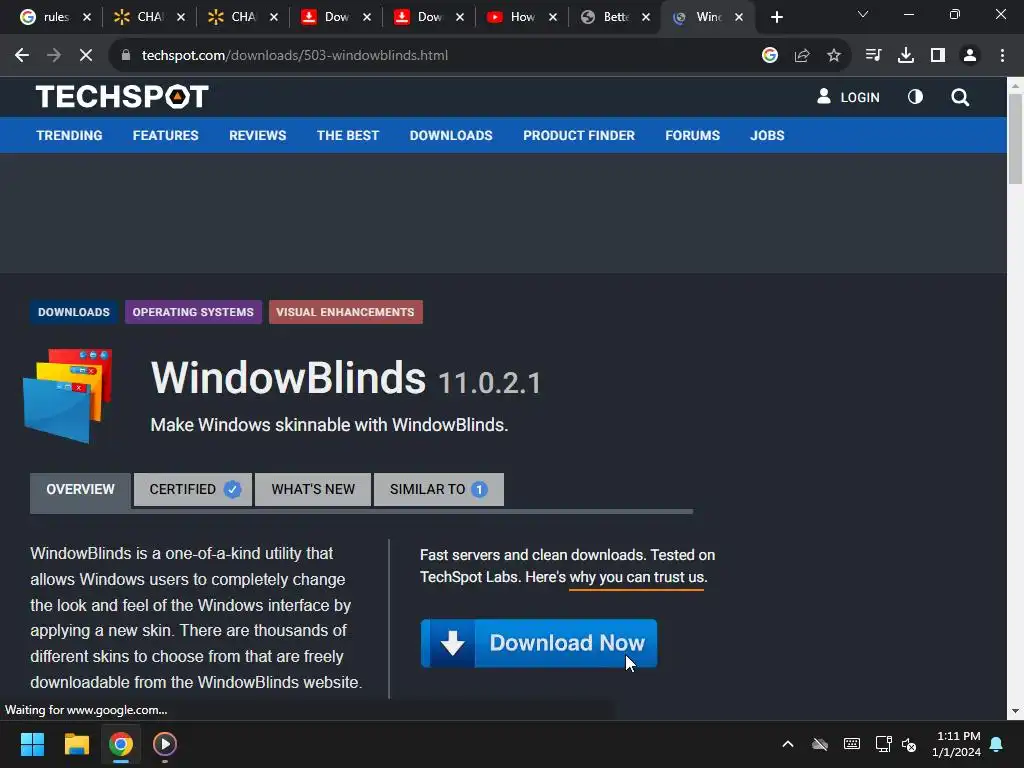Open REVIEWS in the navigation bar

pyautogui.click(x=257, y=135)
